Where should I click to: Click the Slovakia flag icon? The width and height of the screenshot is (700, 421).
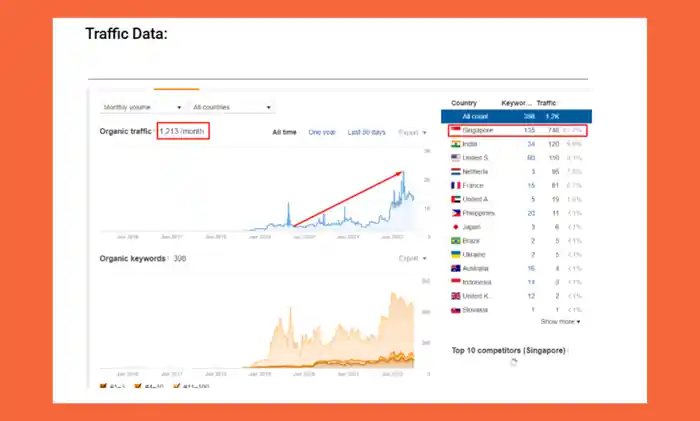click(455, 310)
